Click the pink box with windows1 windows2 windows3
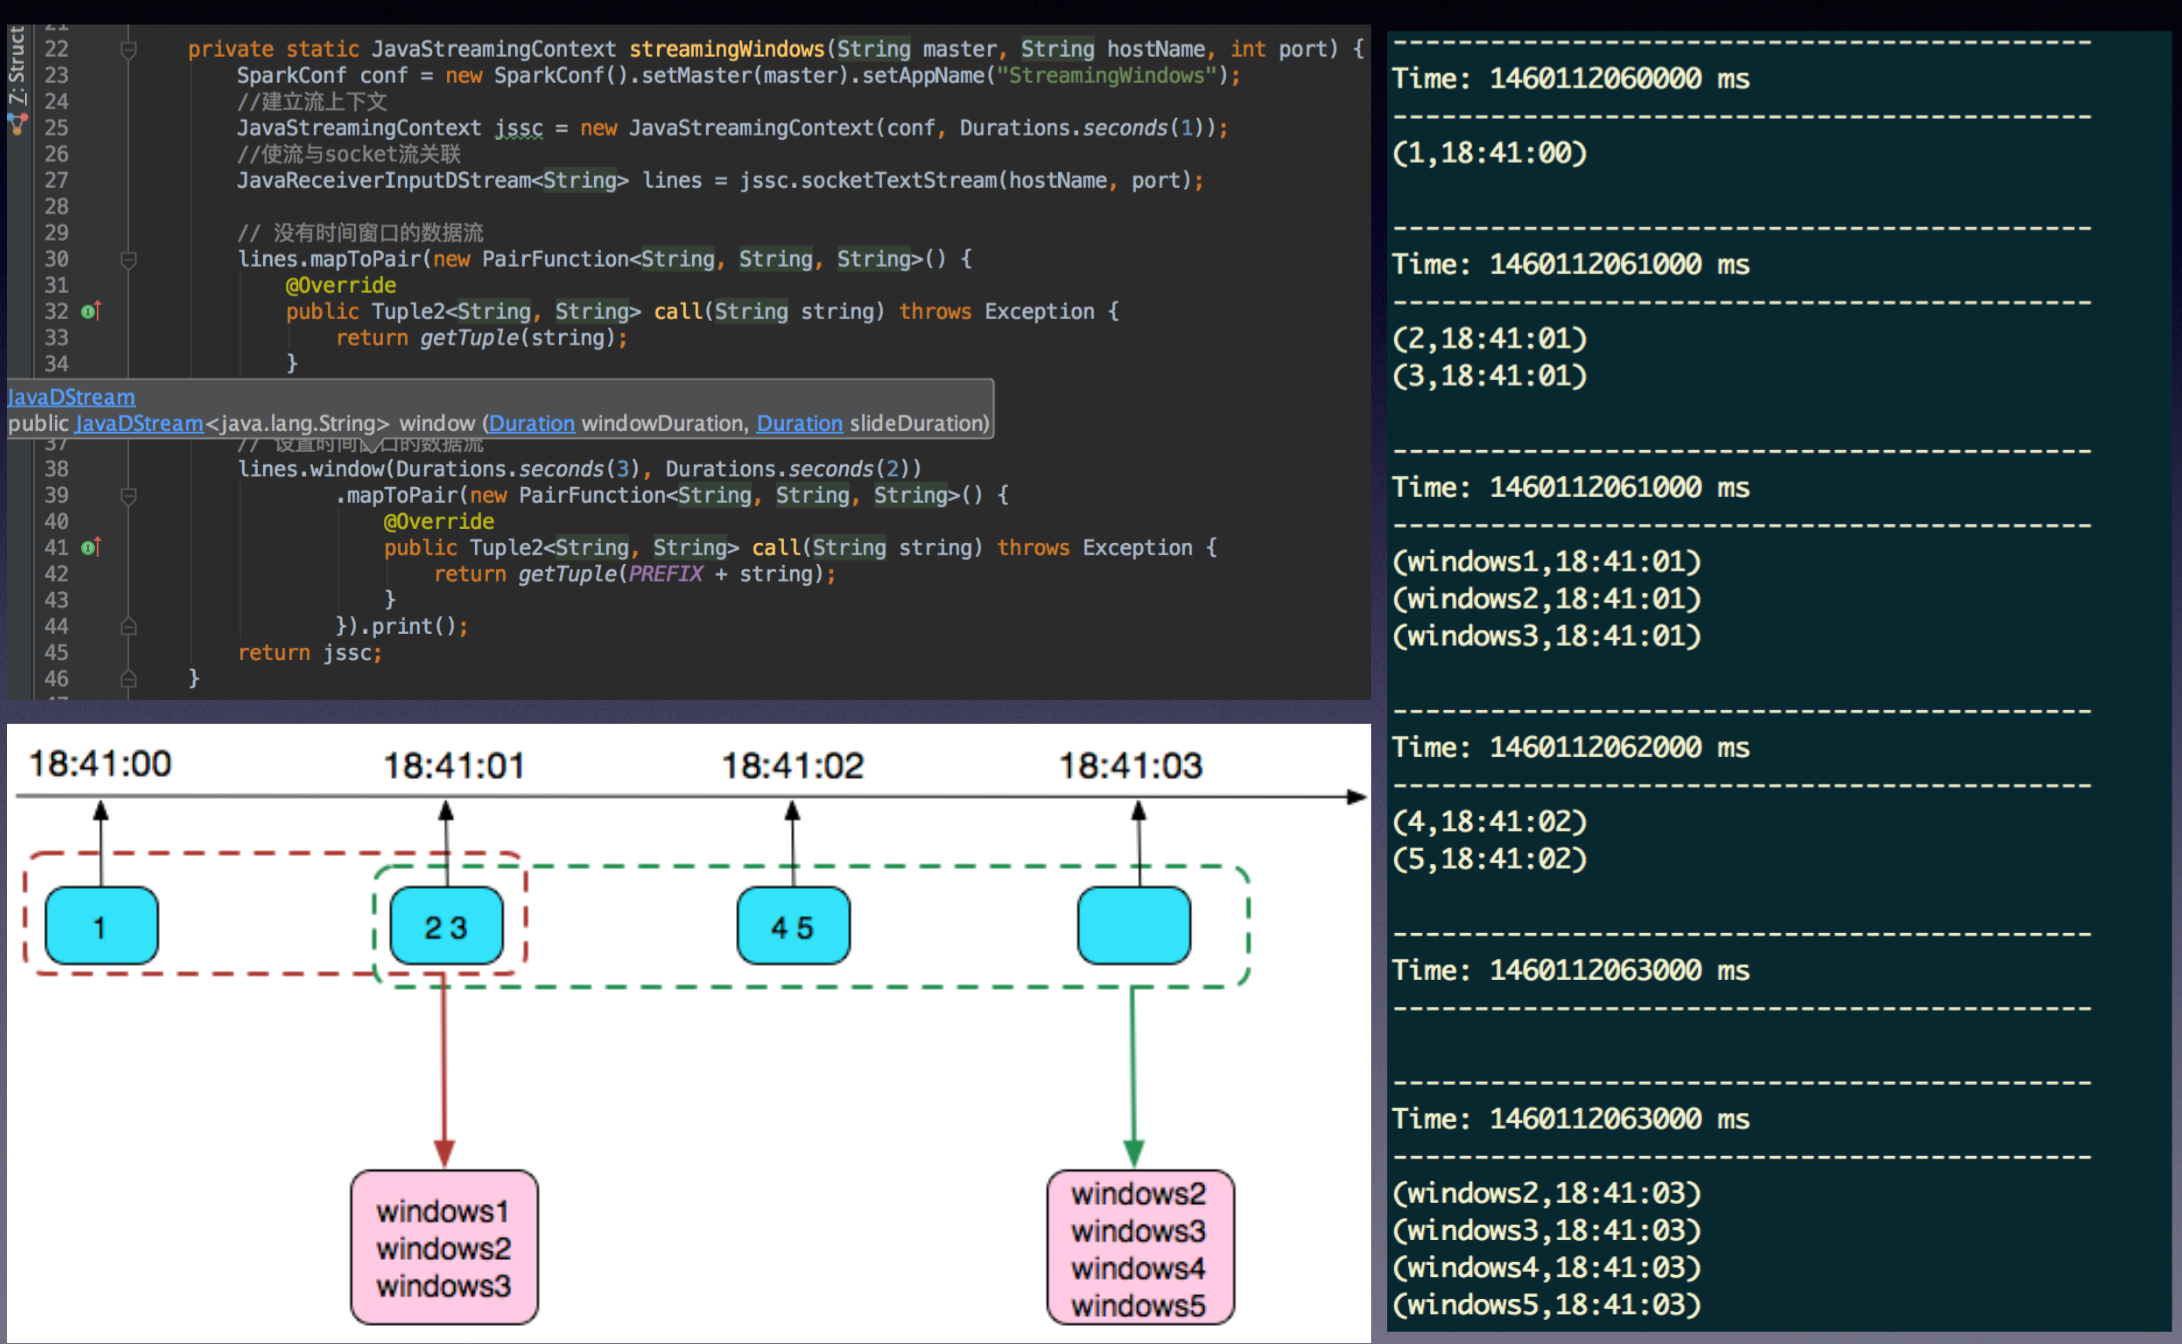Screen dimensions: 2182x1344 [444, 1248]
